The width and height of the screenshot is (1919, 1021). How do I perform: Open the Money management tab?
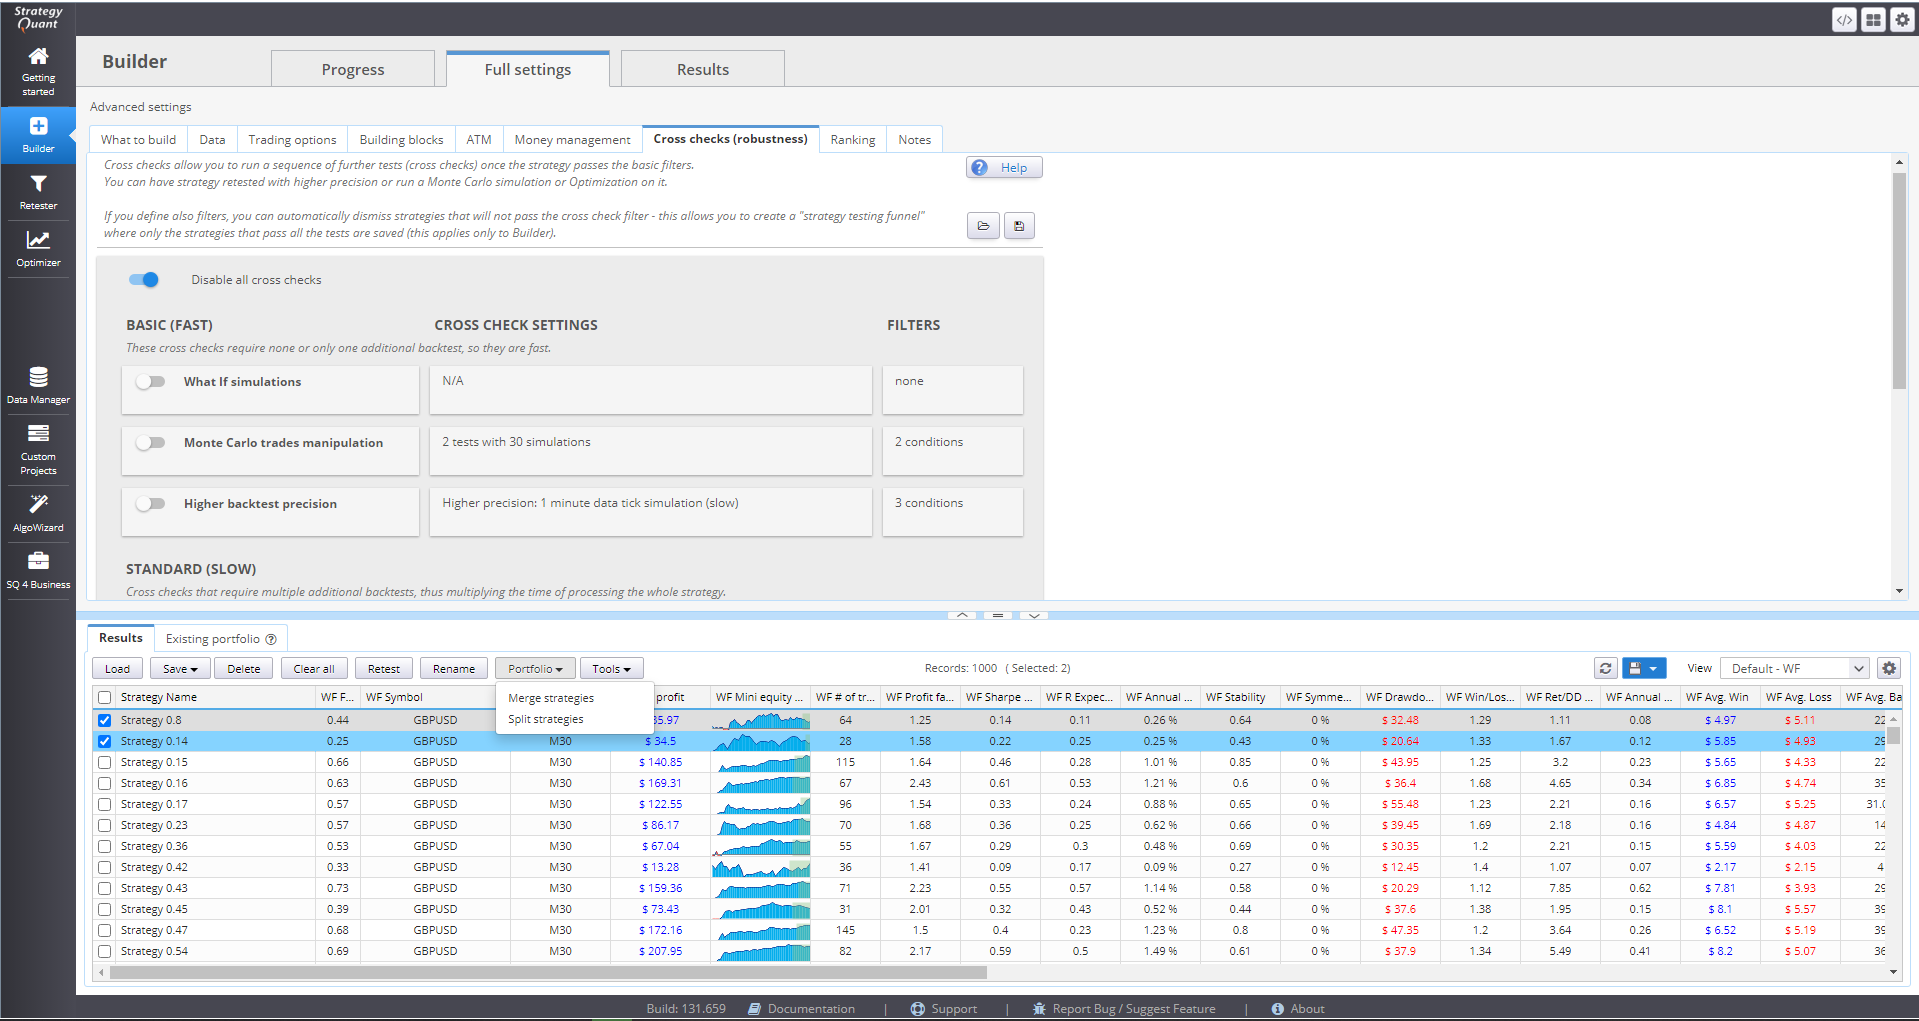coord(572,140)
